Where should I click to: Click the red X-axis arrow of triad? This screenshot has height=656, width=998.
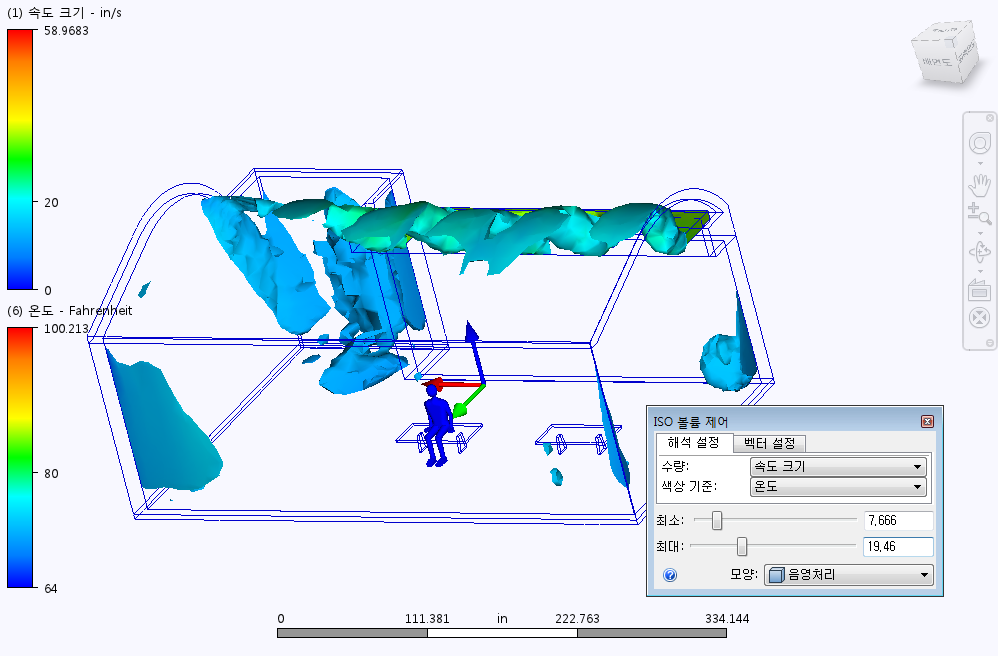point(451,384)
